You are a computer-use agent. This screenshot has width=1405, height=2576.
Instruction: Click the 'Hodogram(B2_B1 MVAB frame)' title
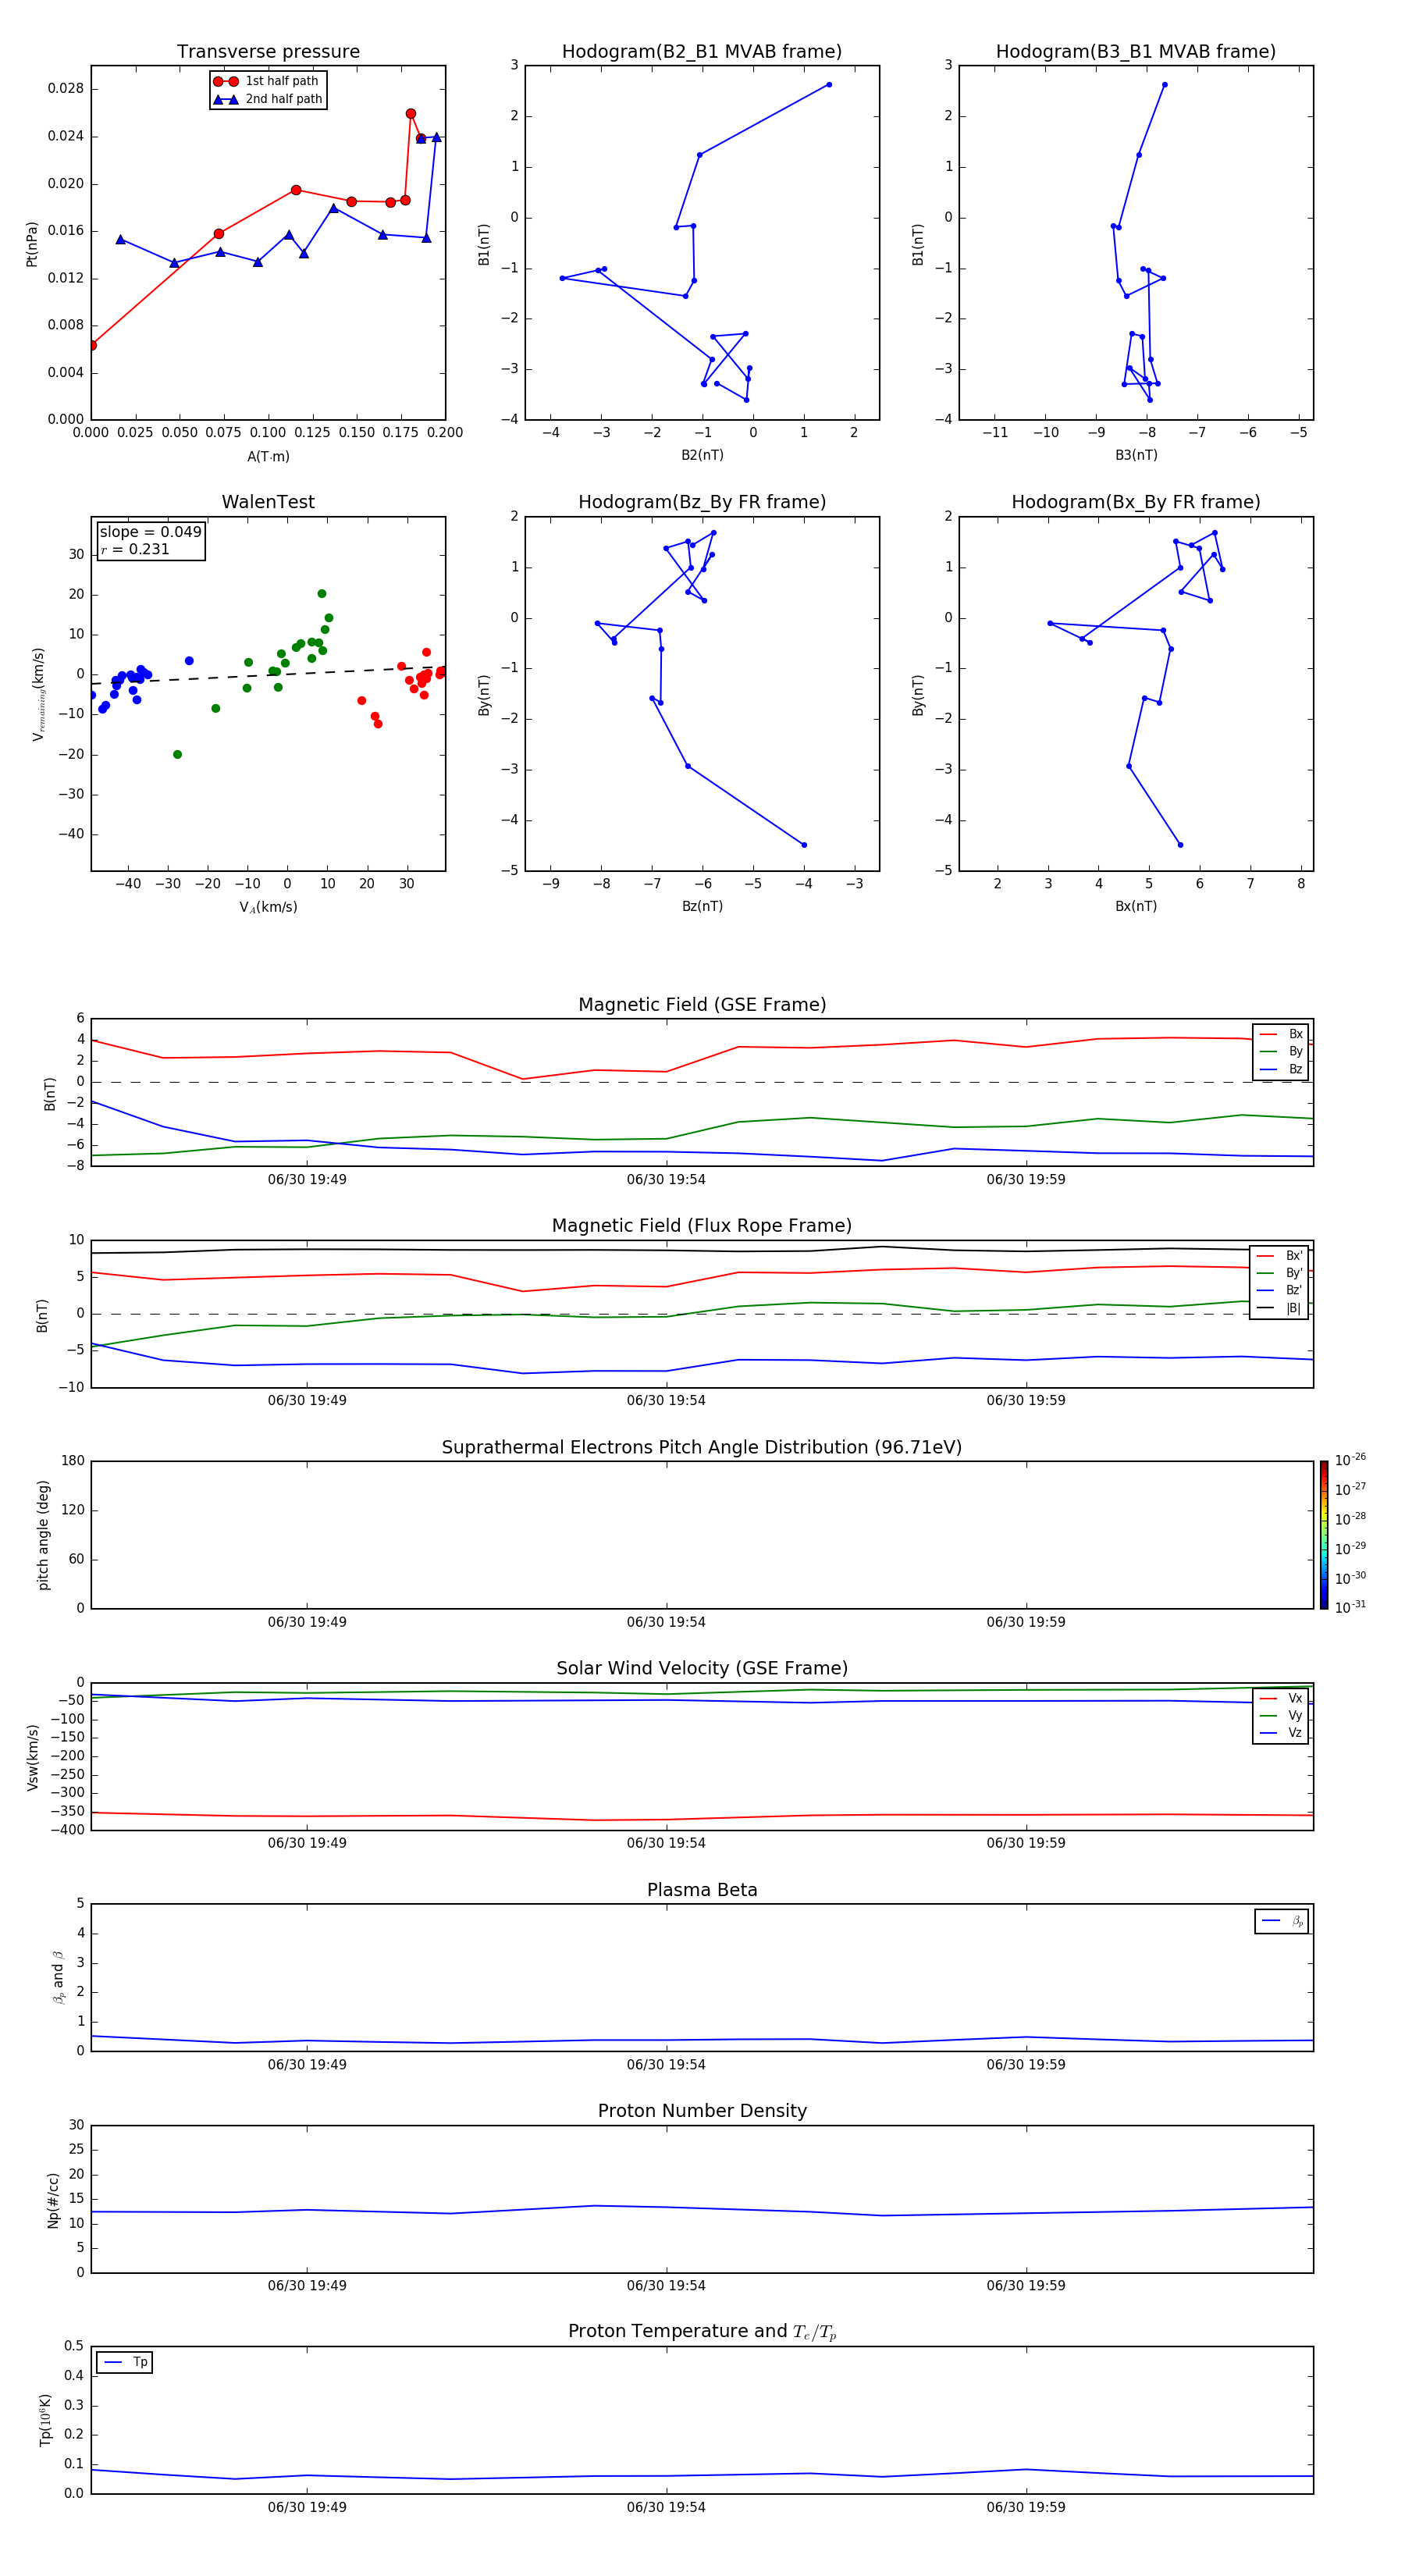tap(702, 51)
